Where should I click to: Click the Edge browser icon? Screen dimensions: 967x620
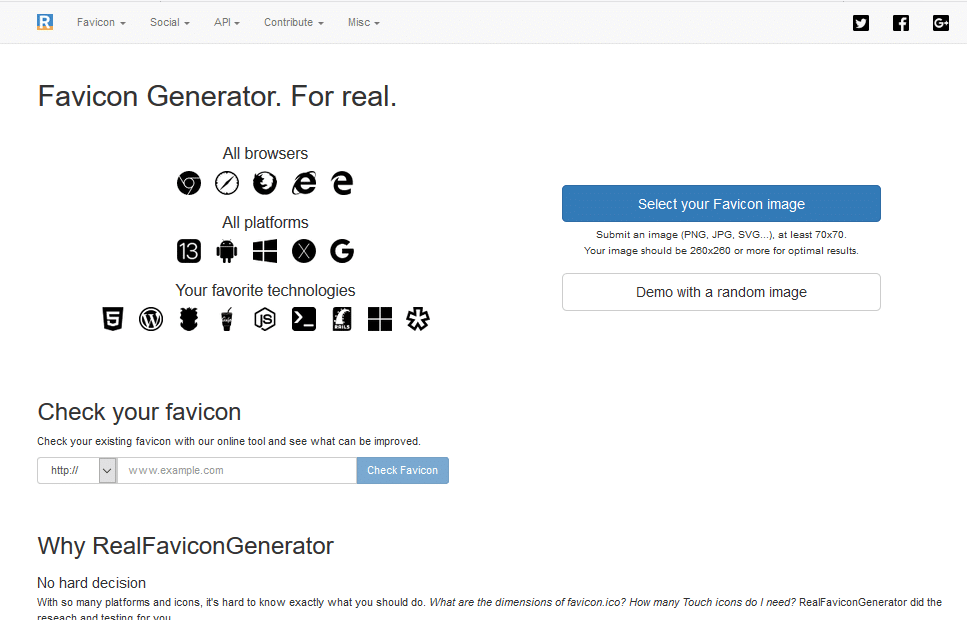342,183
